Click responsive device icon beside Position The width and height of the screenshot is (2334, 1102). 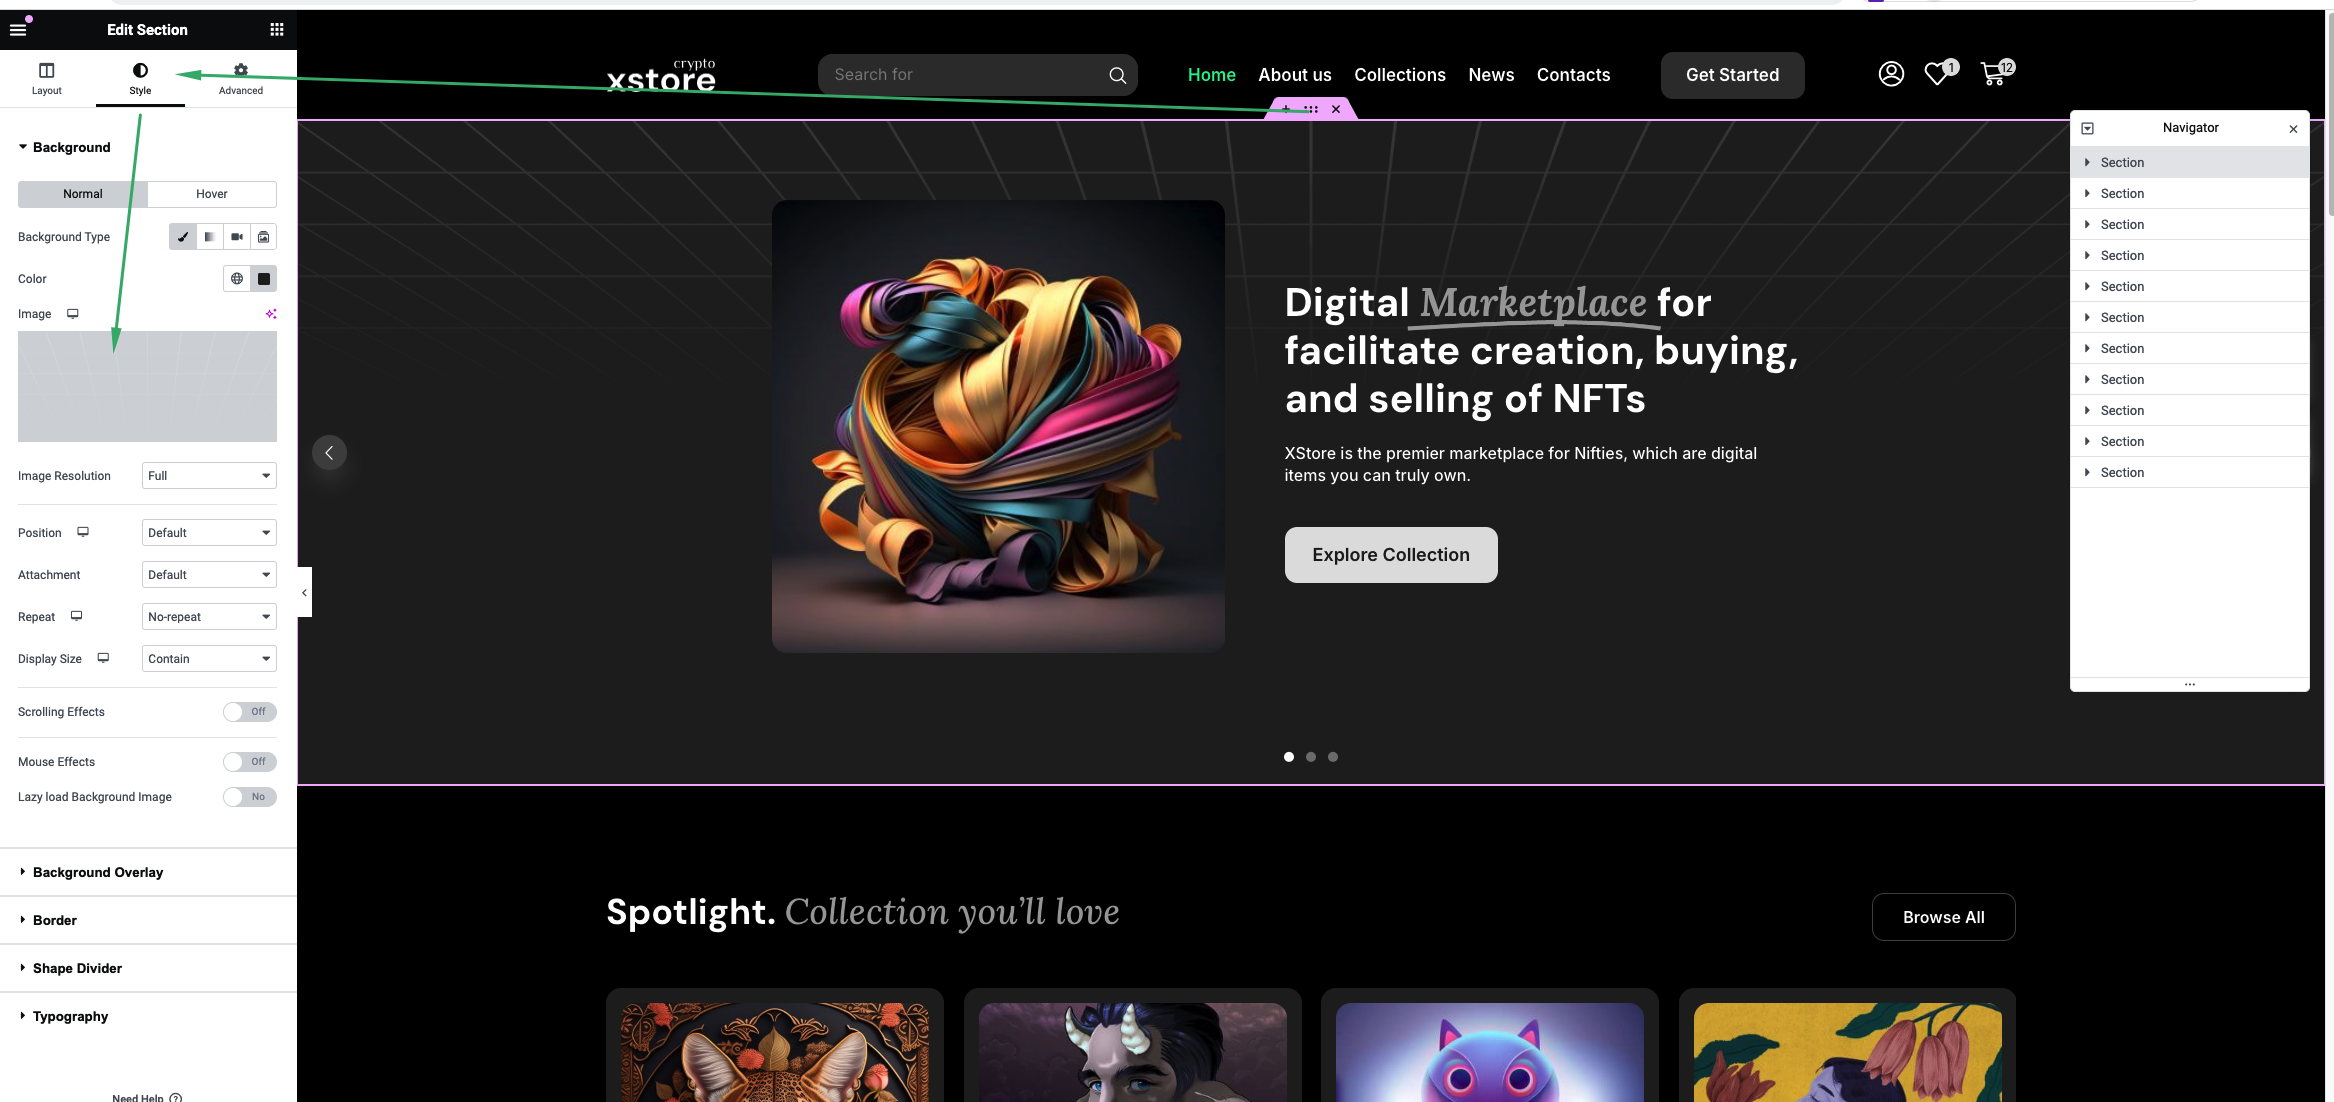(x=83, y=532)
